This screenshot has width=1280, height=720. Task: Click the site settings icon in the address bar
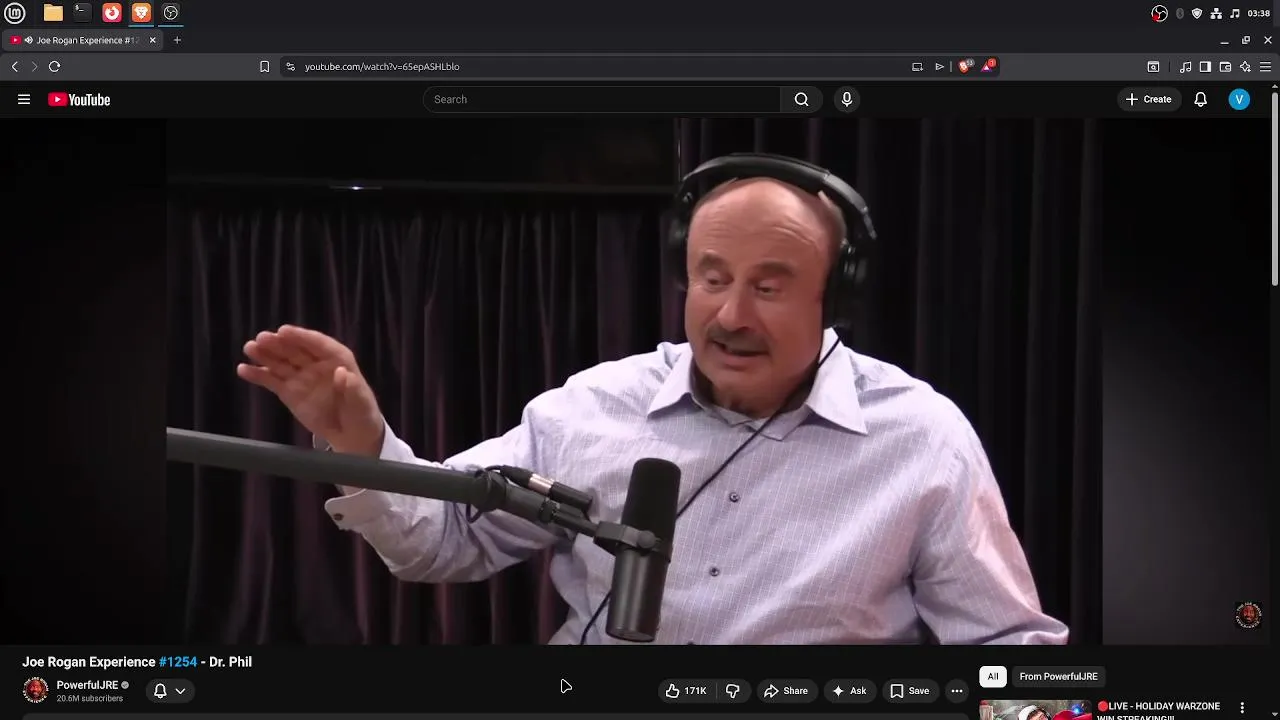click(290, 66)
